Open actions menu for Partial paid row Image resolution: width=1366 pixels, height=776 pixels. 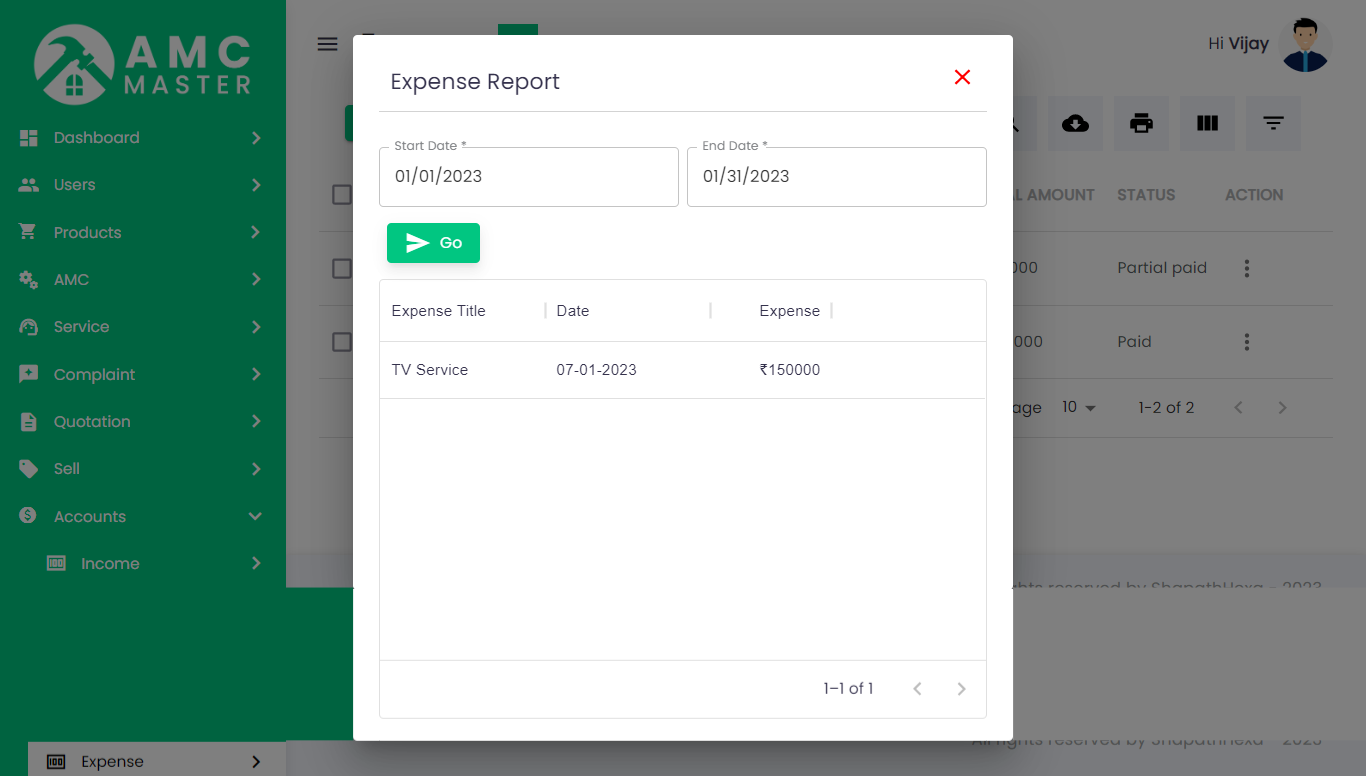click(x=1246, y=268)
